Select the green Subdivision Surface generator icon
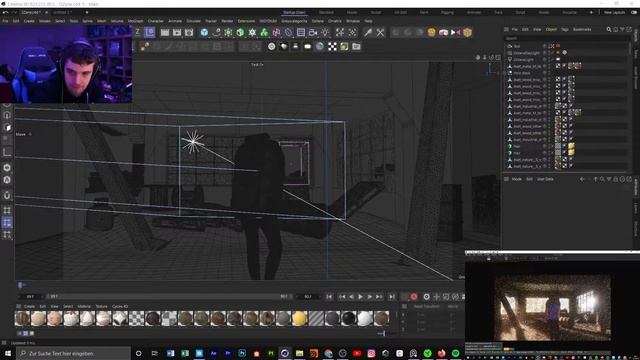 [x=240, y=32]
